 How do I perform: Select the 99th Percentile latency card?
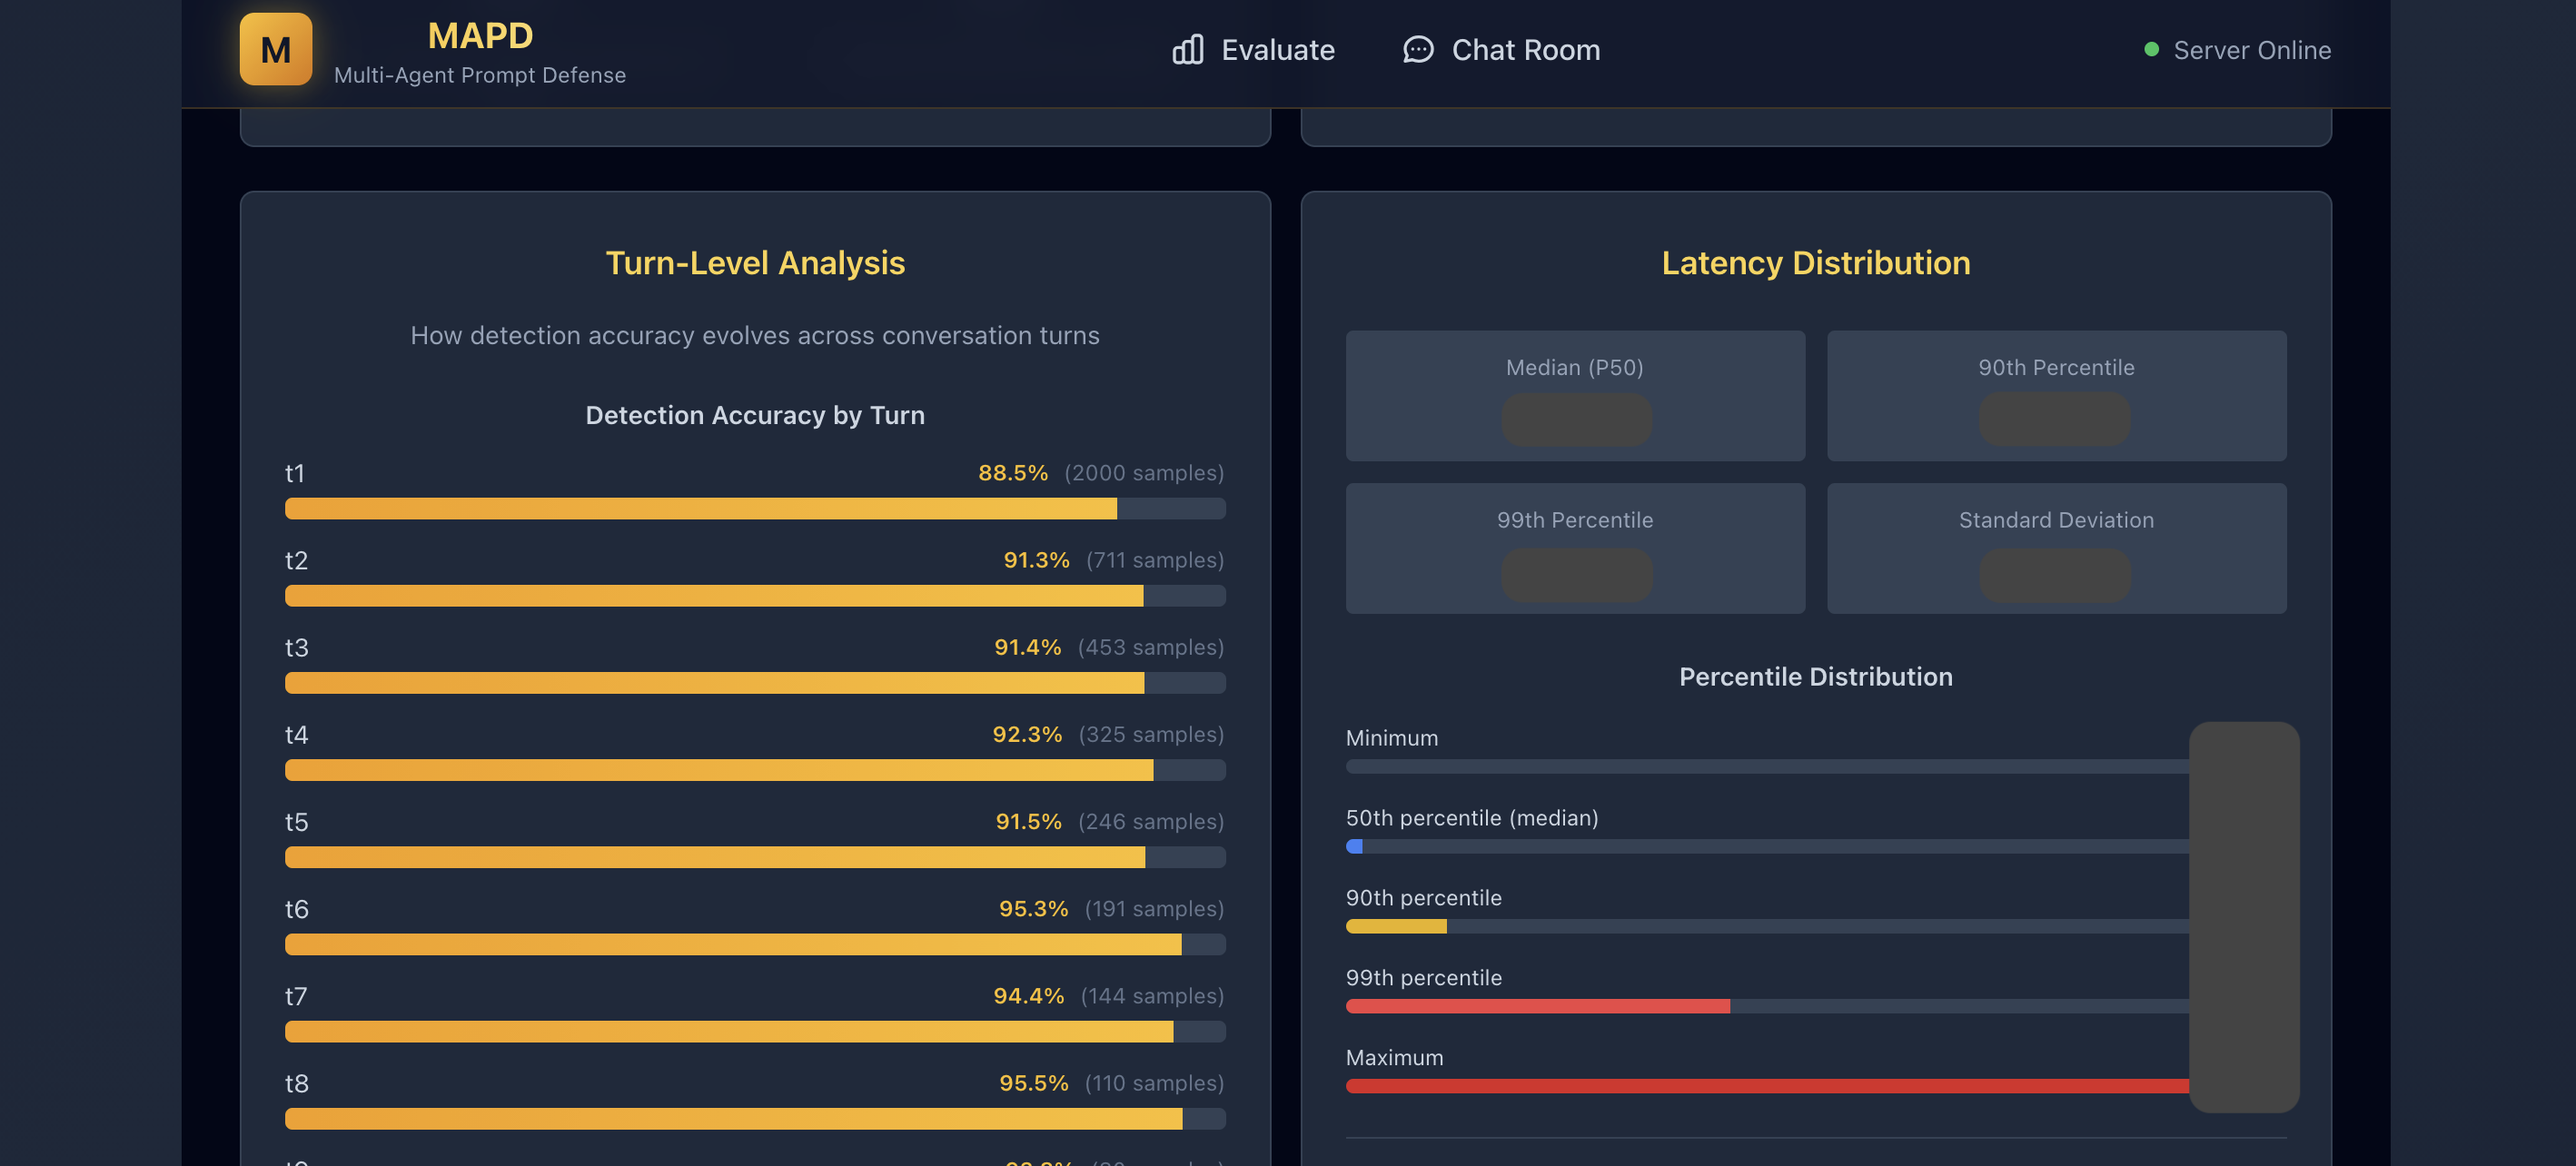click(1574, 548)
